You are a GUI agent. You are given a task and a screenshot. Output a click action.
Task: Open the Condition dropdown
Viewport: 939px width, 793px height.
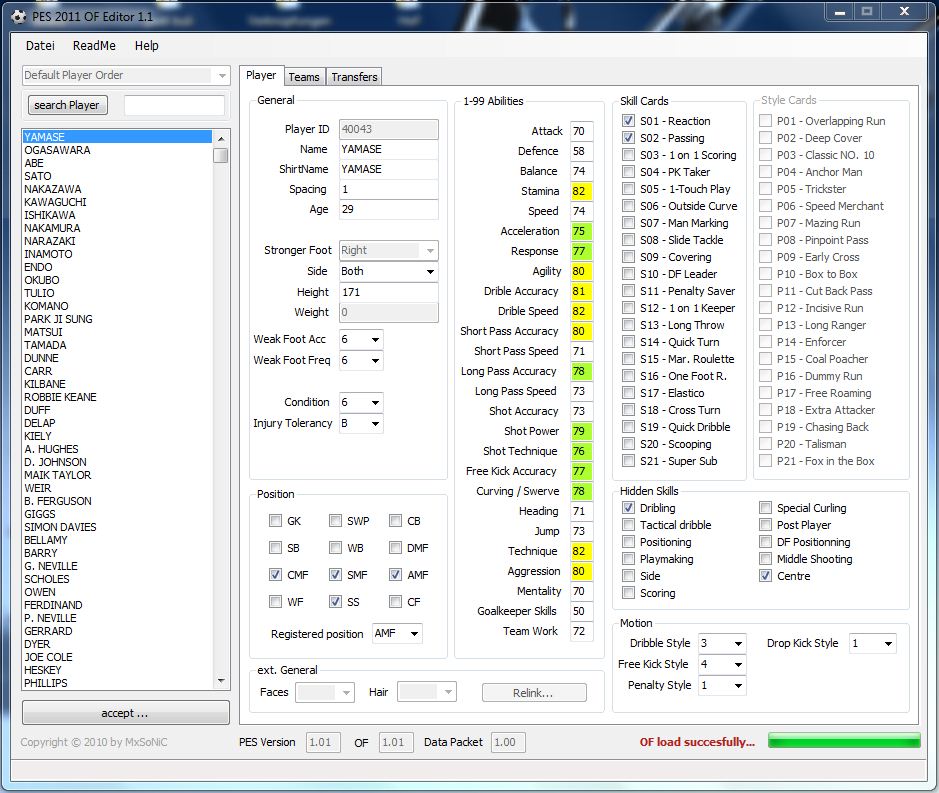(362, 402)
